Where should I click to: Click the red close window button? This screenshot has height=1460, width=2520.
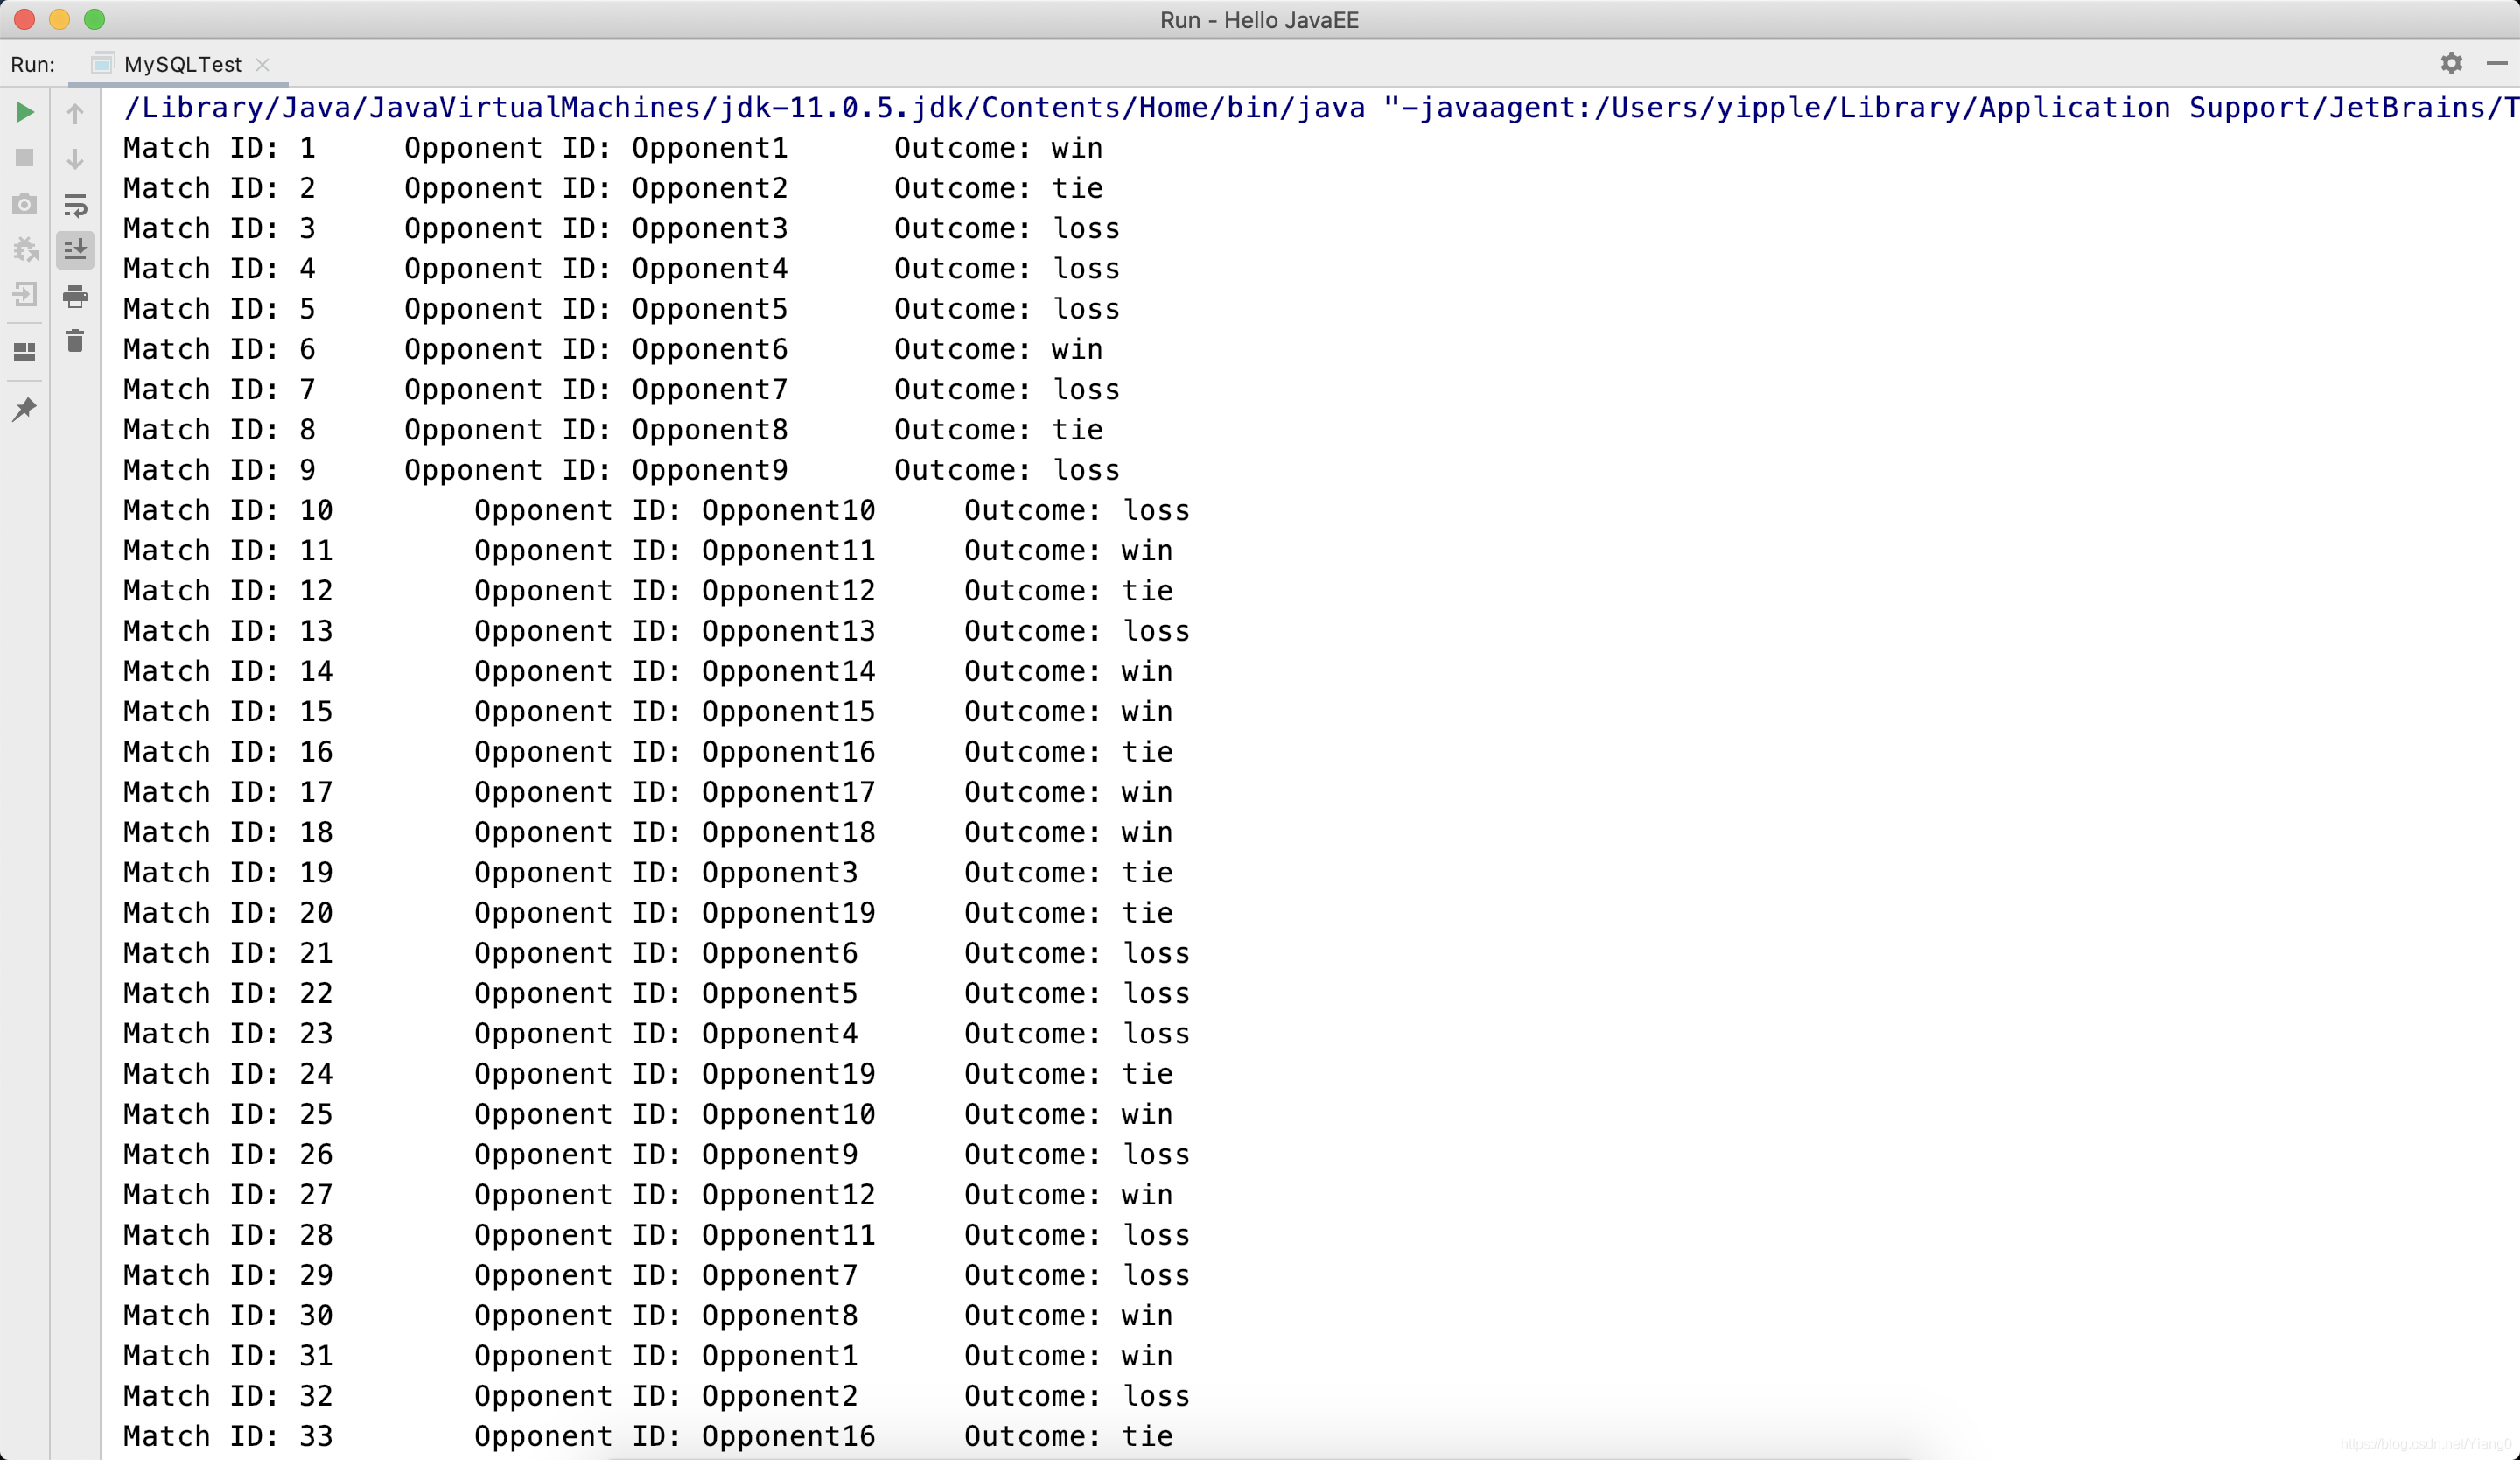25,19
